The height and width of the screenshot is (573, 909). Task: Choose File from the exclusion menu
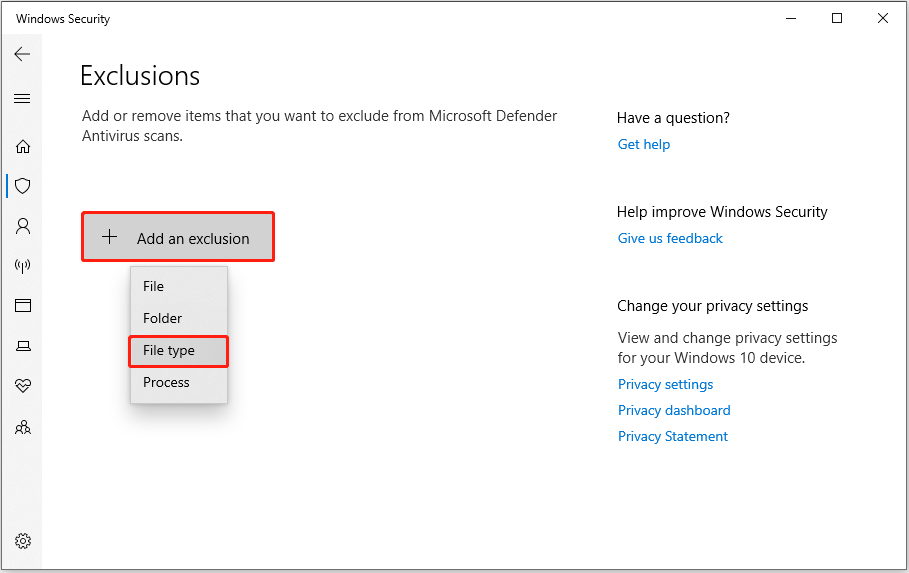pyautogui.click(x=153, y=286)
